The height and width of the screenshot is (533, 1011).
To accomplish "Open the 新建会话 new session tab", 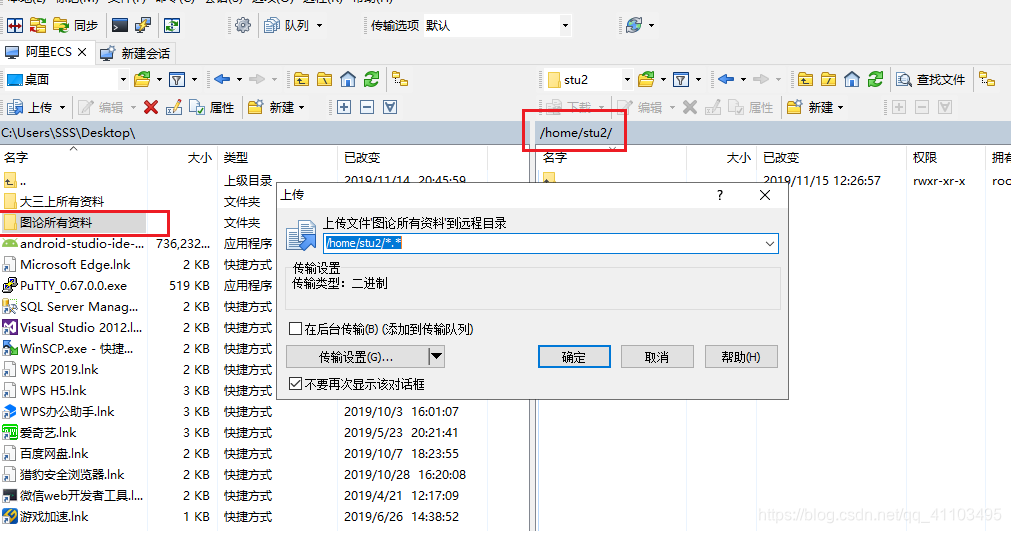I will [x=137, y=53].
